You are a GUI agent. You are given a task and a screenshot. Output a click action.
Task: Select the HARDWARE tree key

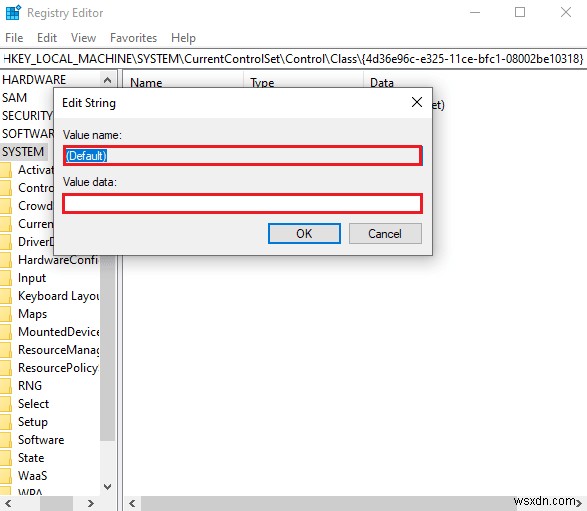click(x=34, y=79)
